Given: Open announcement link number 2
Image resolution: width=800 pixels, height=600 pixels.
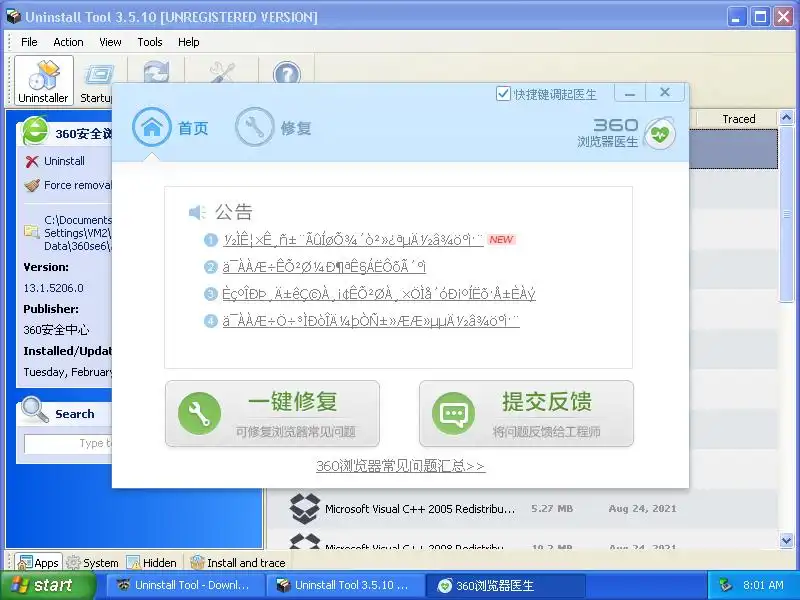Looking at the screenshot, I should tap(324, 267).
